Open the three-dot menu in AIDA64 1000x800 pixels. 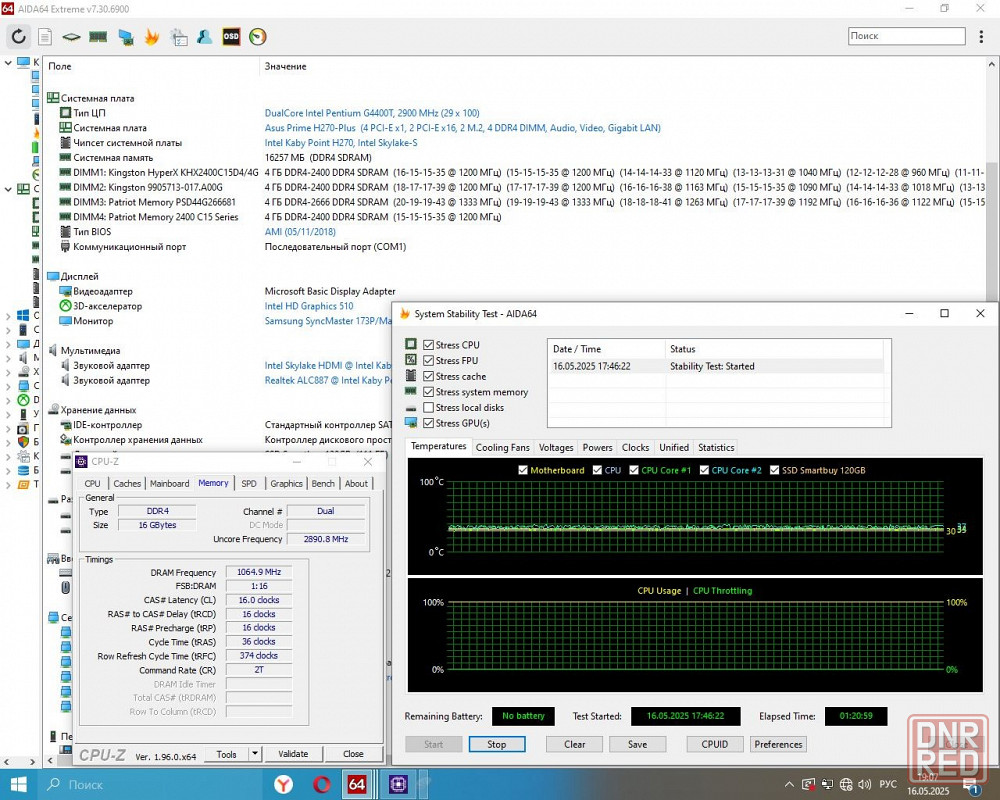click(x=981, y=36)
